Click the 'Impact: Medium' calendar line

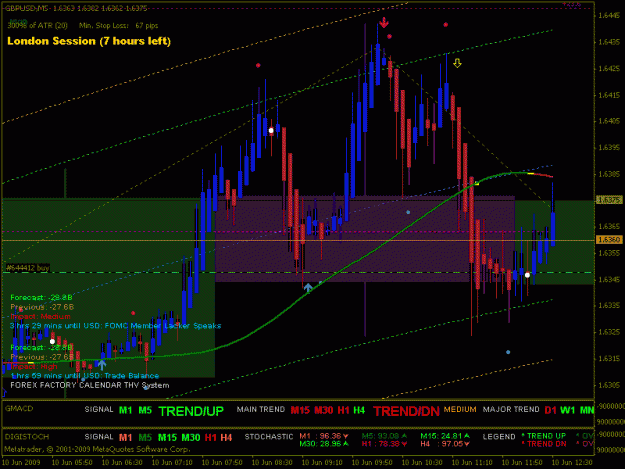pyautogui.click(x=40, y=316)
